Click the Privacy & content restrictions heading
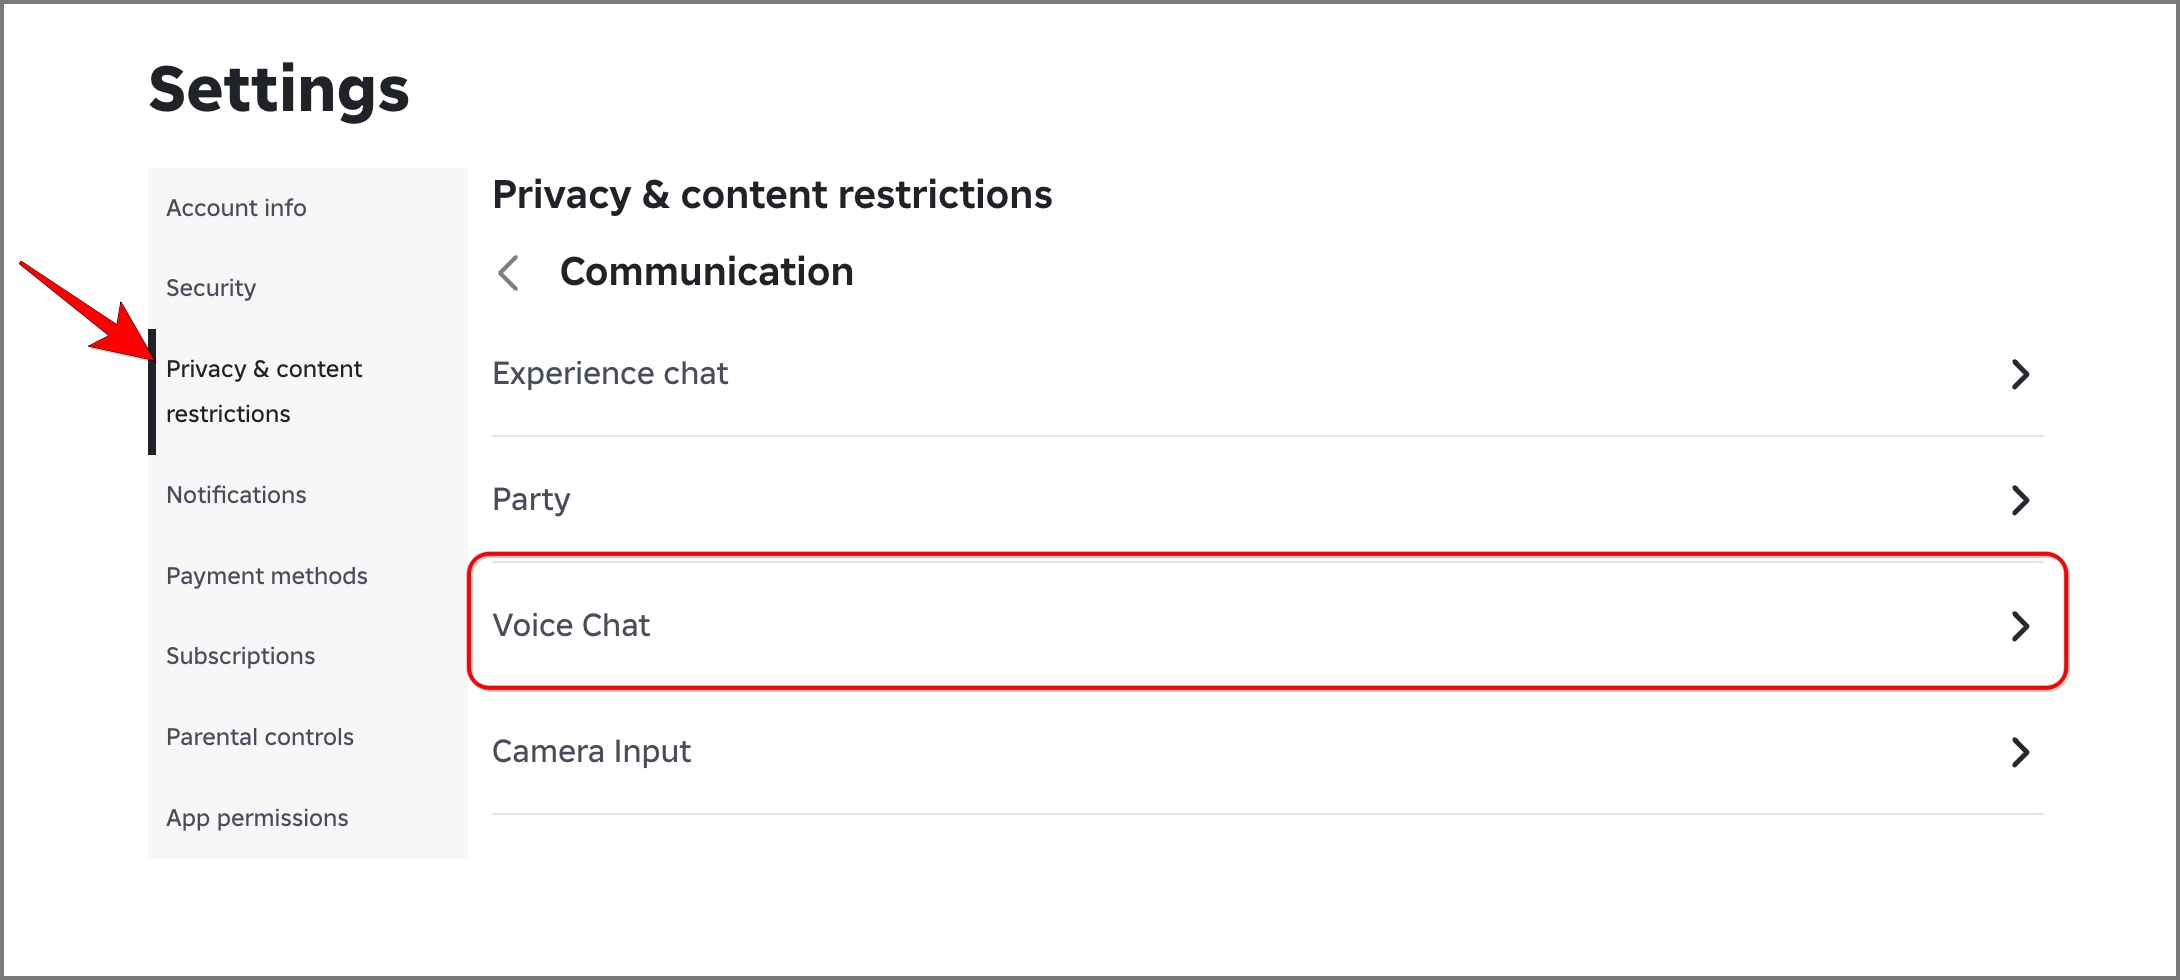 pos(772,194)
